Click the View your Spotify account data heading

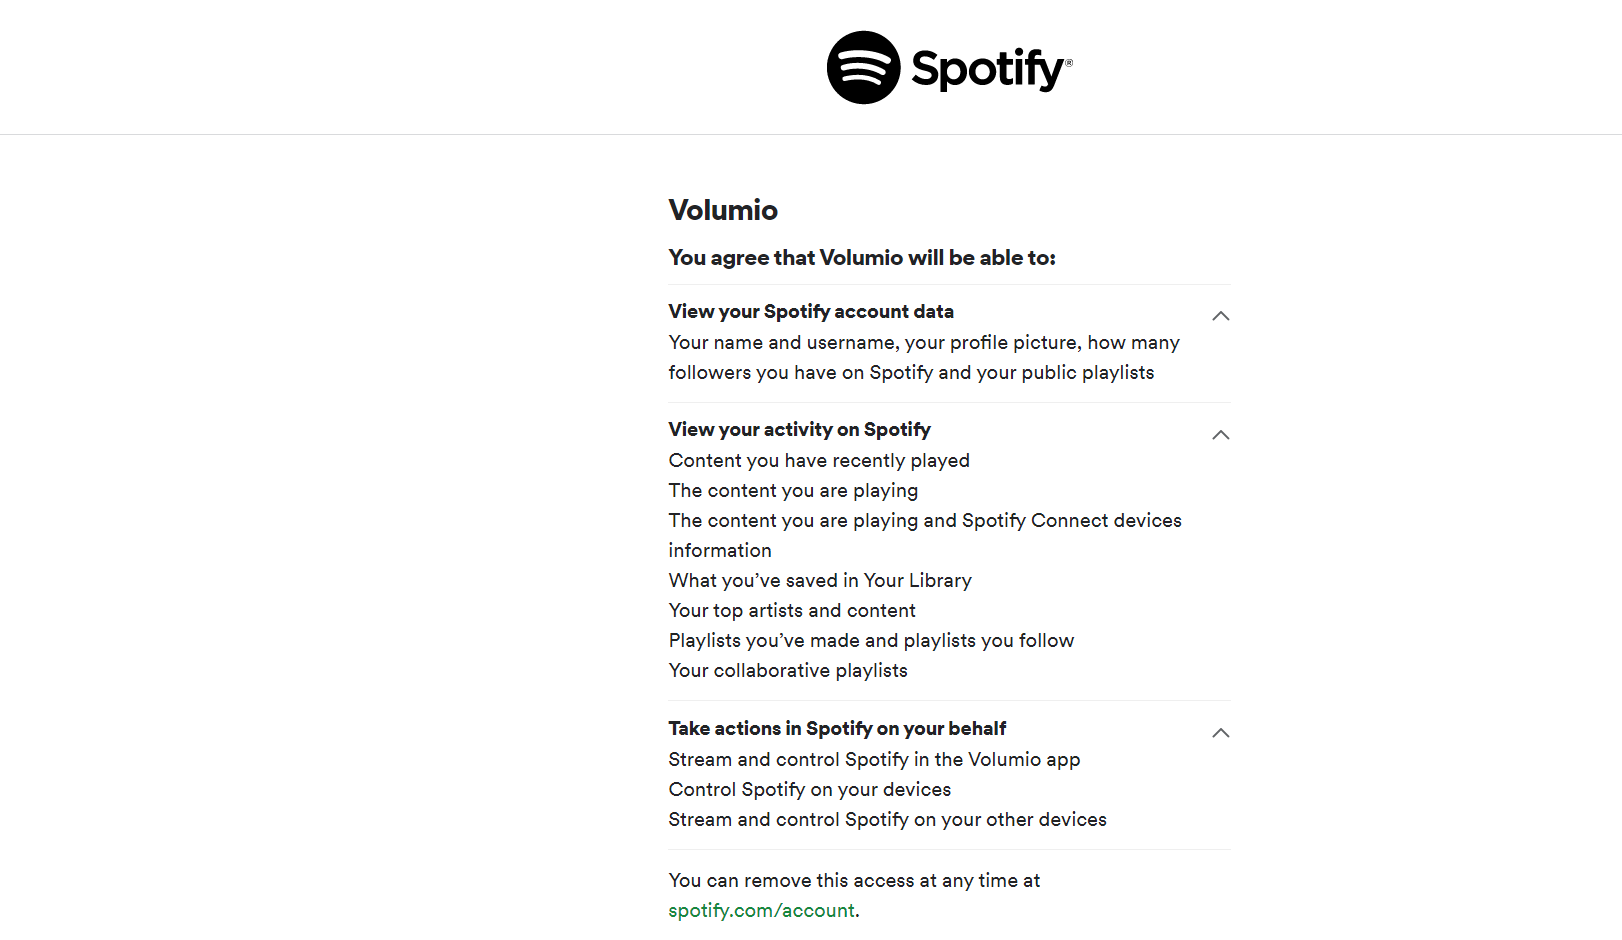point(811,312)
